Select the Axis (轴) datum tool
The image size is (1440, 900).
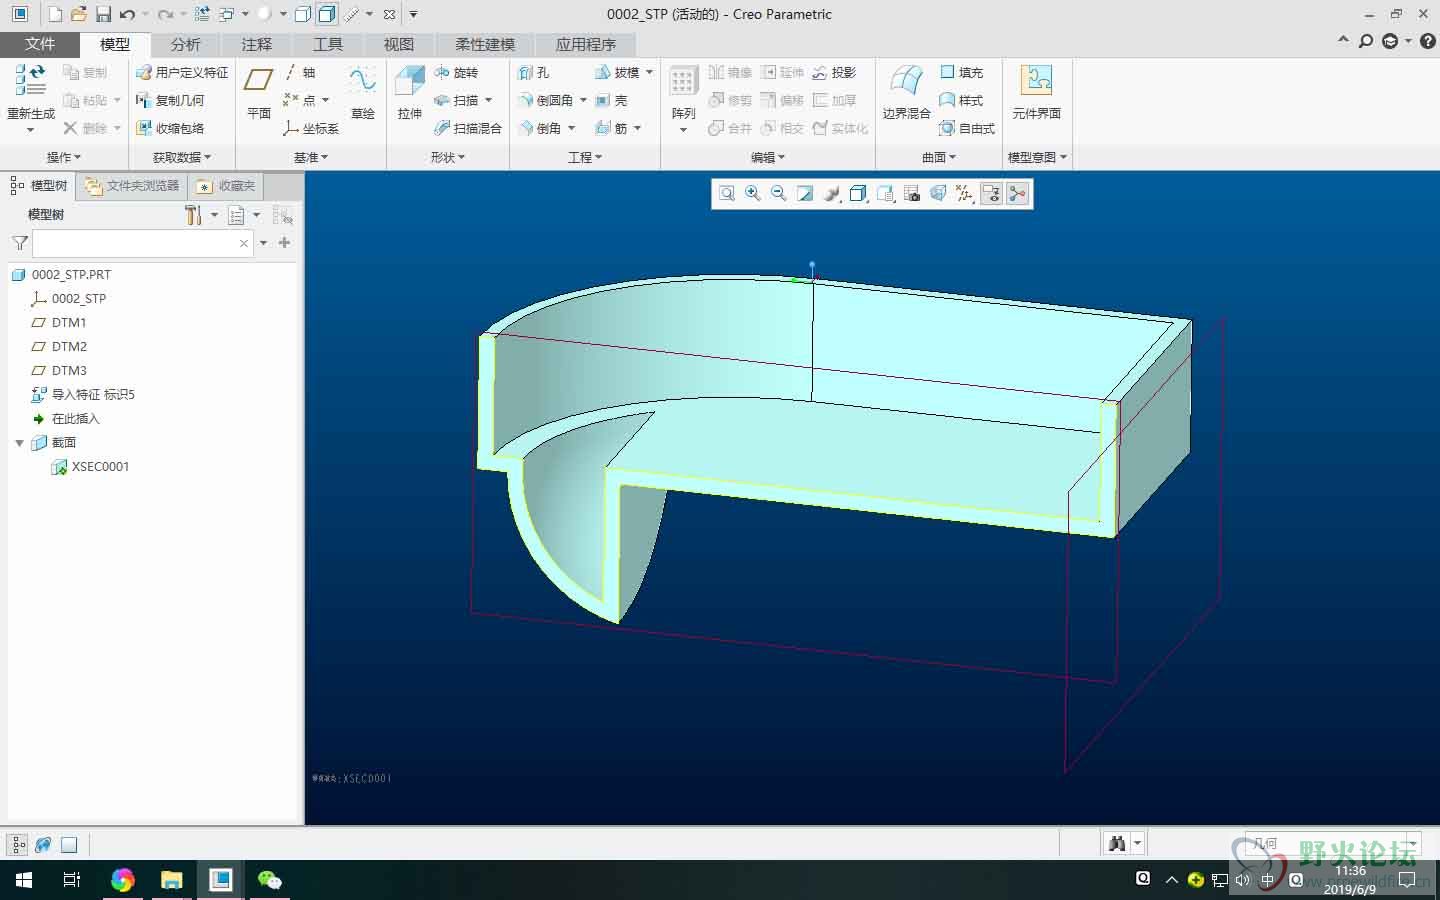pos(300,72)
